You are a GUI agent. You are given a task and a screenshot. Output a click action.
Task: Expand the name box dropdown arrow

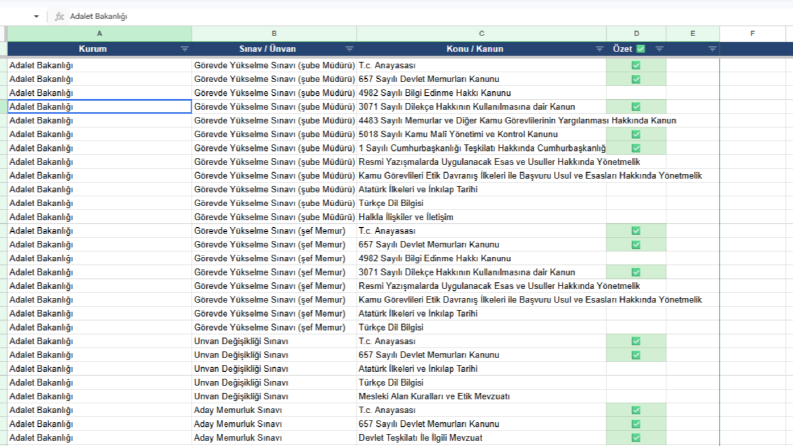36,16
